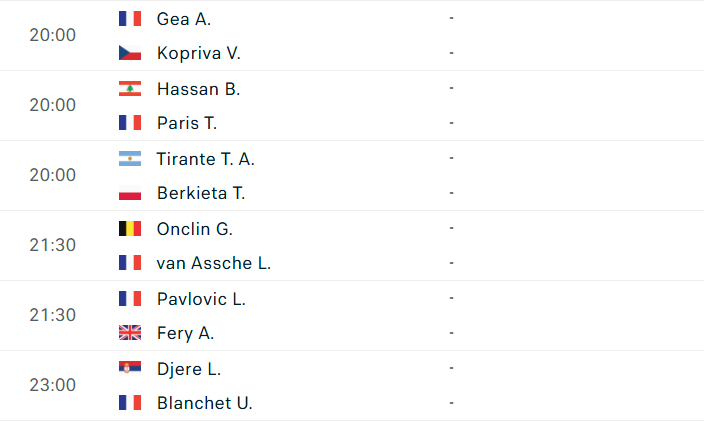
Task: Select Pavlovic L. in match list
Action: 201,298
